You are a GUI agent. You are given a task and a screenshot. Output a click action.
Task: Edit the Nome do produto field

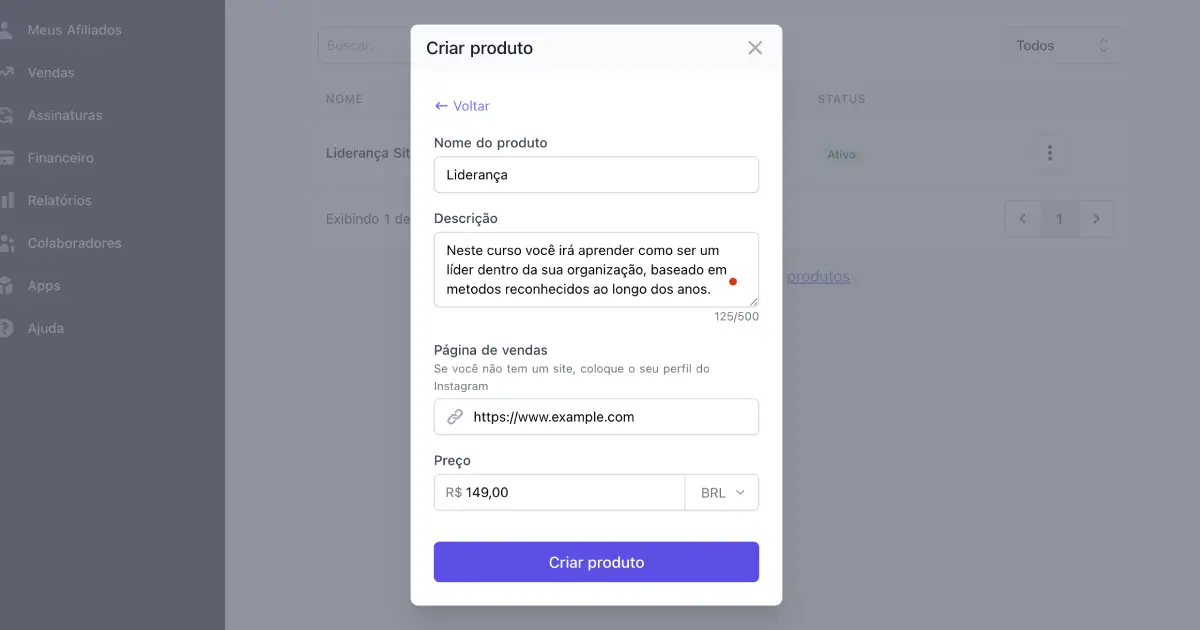click(596, 174)
